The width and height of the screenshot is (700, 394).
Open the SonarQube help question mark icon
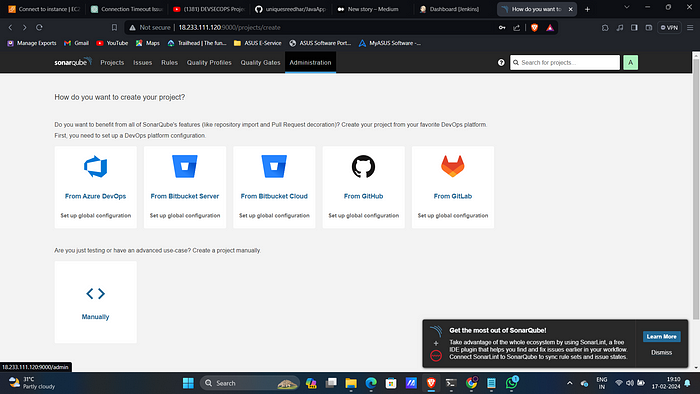pyautogui.click(x=501, y=62)
